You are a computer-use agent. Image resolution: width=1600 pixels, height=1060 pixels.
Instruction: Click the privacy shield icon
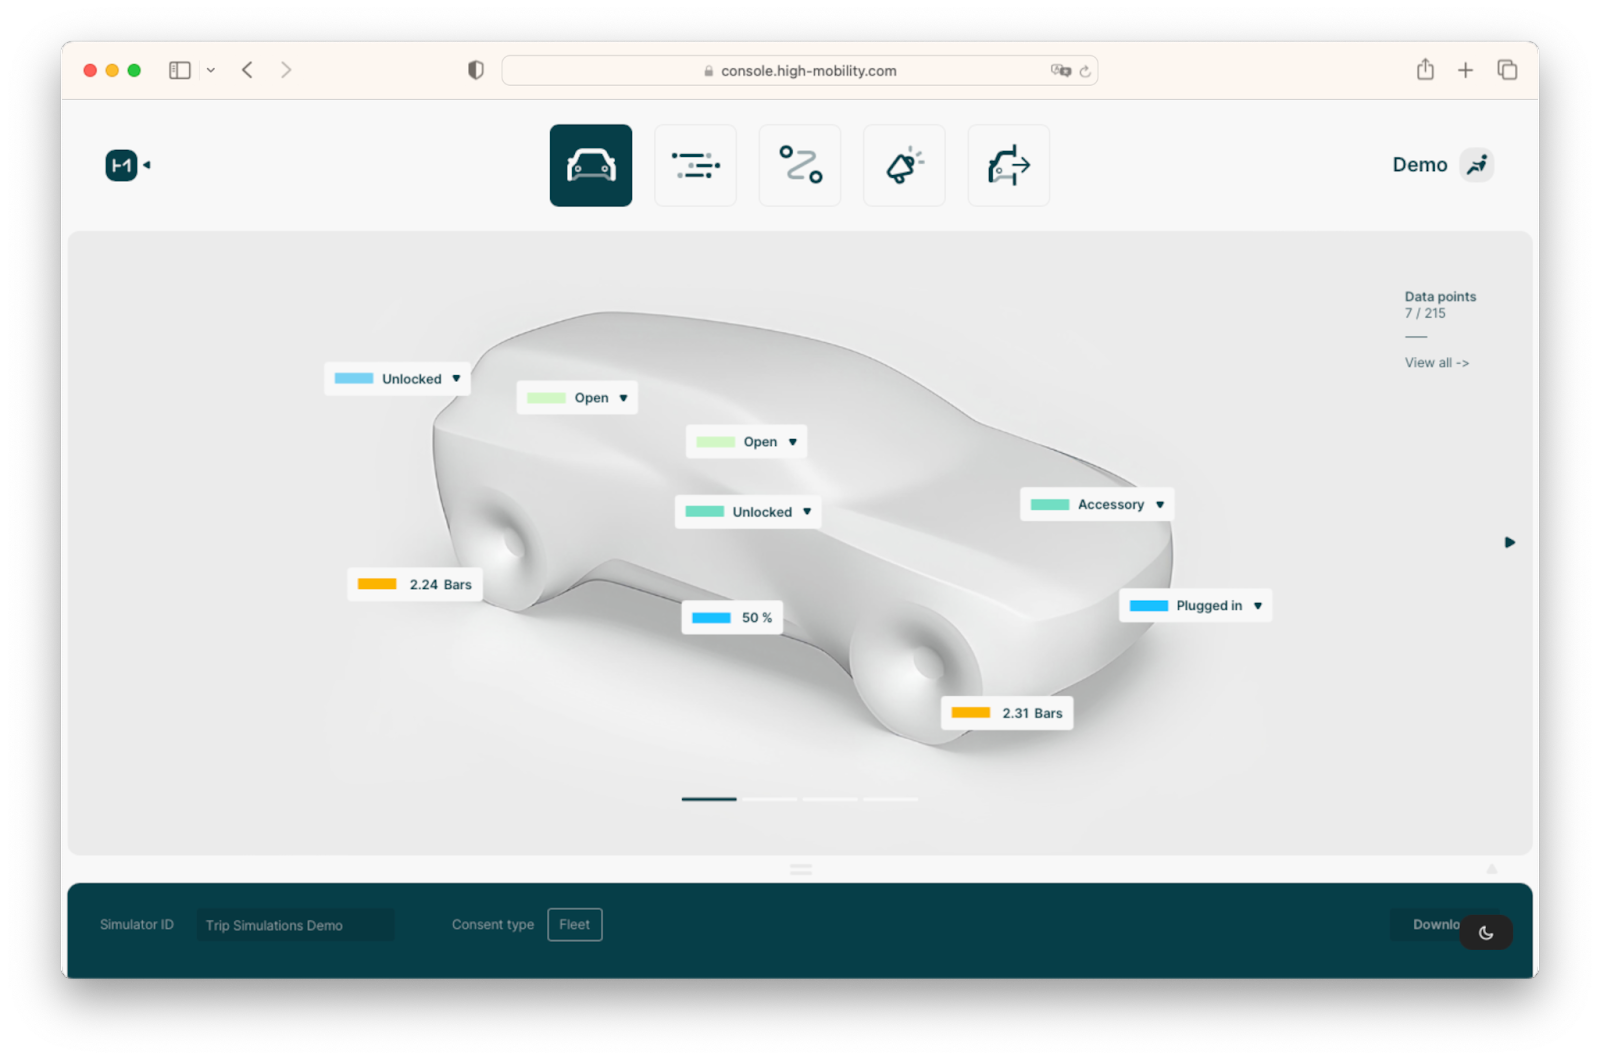click(x=476, y=70)
